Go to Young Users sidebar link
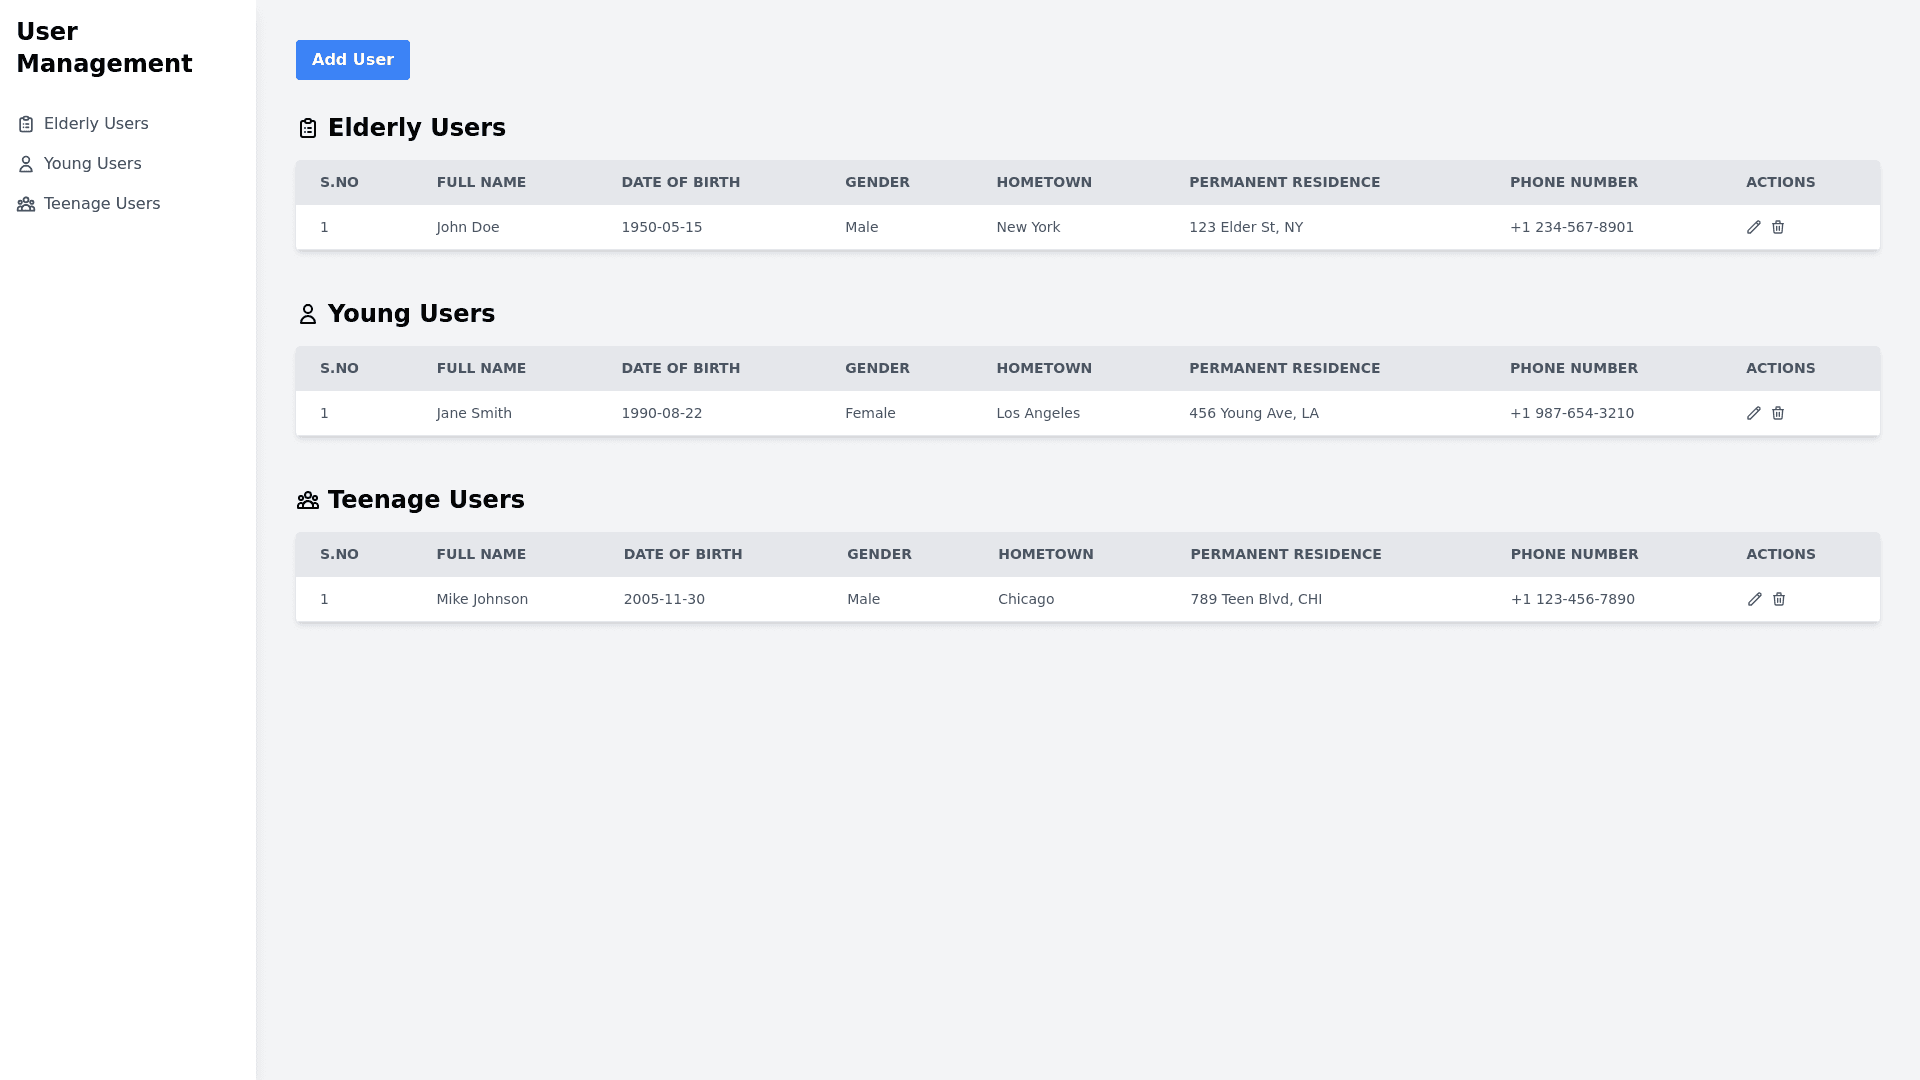Screen dimensions: 1920x1080 [x=92, y=164]
